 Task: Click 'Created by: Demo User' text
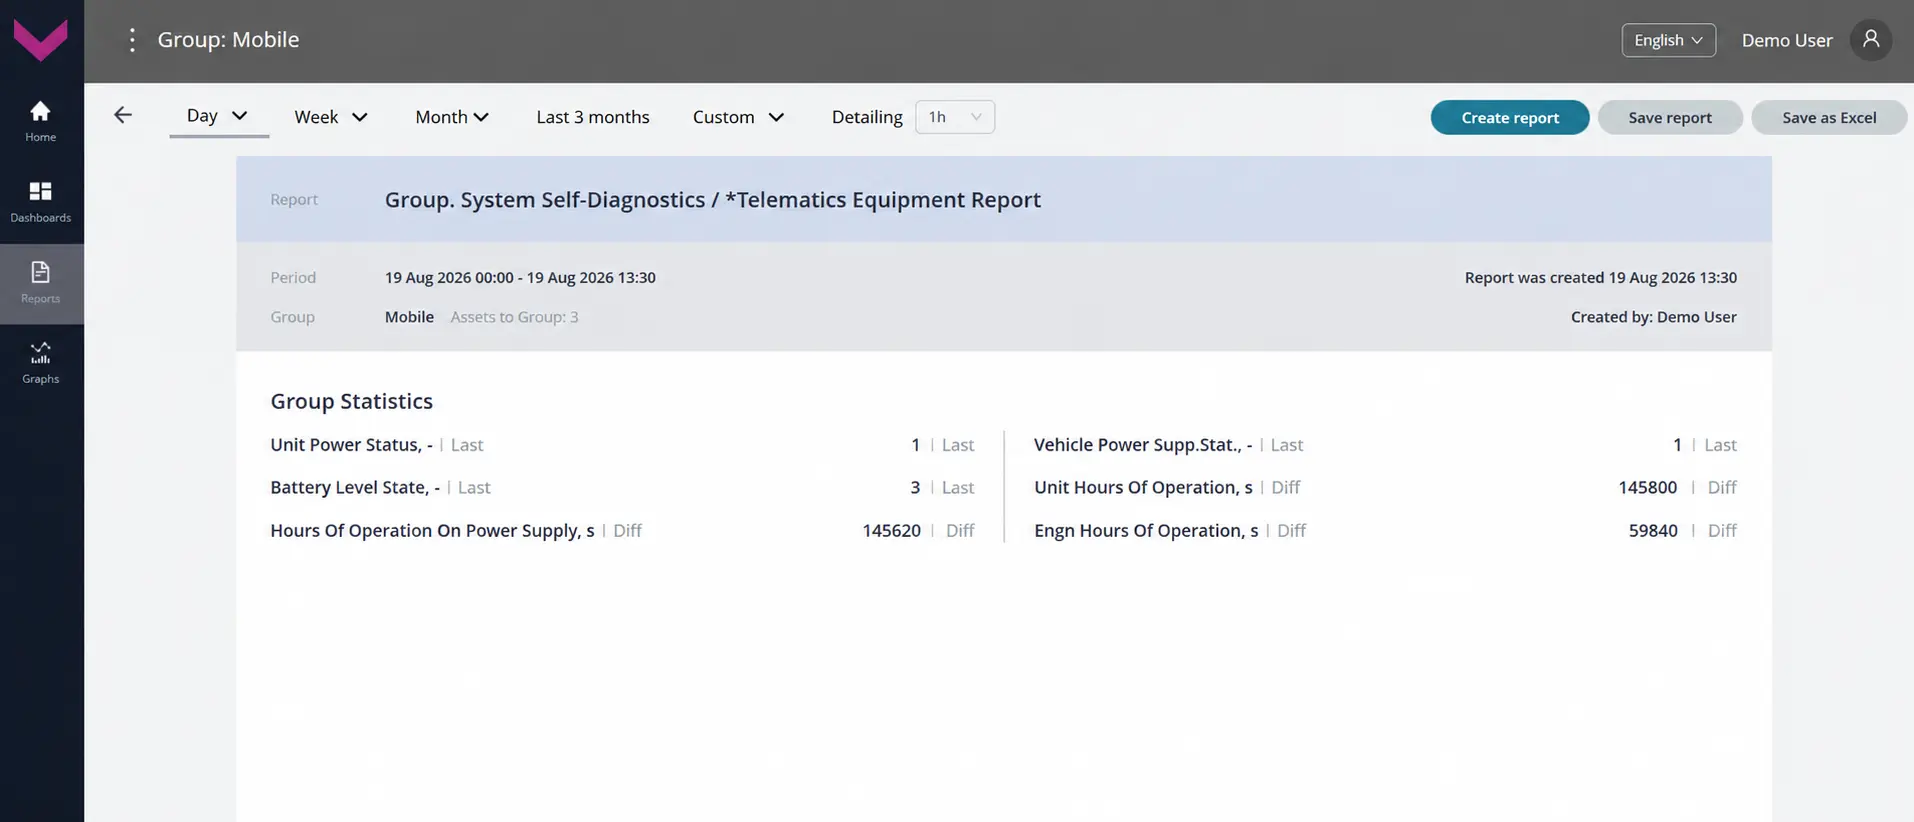(1654, 317)
